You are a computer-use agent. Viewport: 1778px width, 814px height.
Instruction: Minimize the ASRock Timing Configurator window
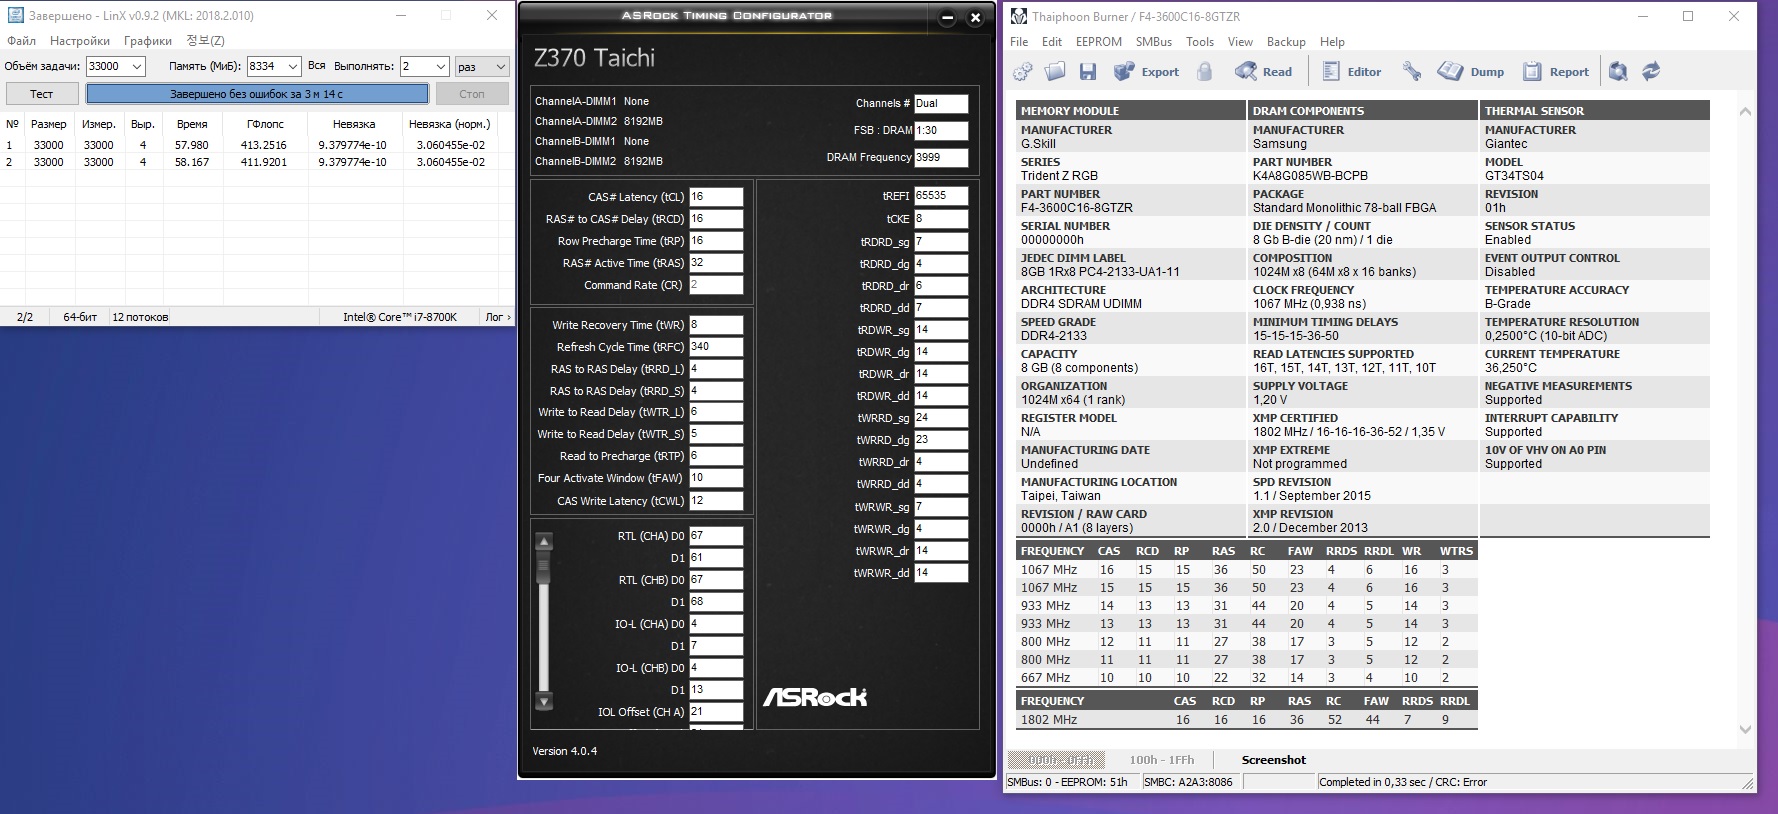click(x=947, y=18)
